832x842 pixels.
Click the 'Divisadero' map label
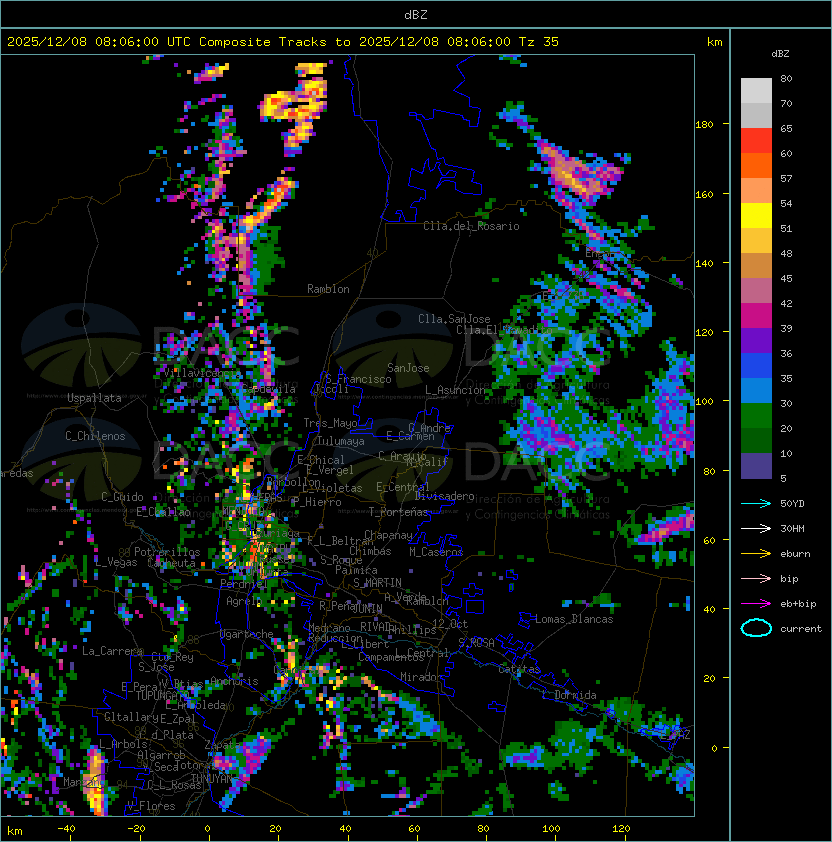[x=444, y=496]
